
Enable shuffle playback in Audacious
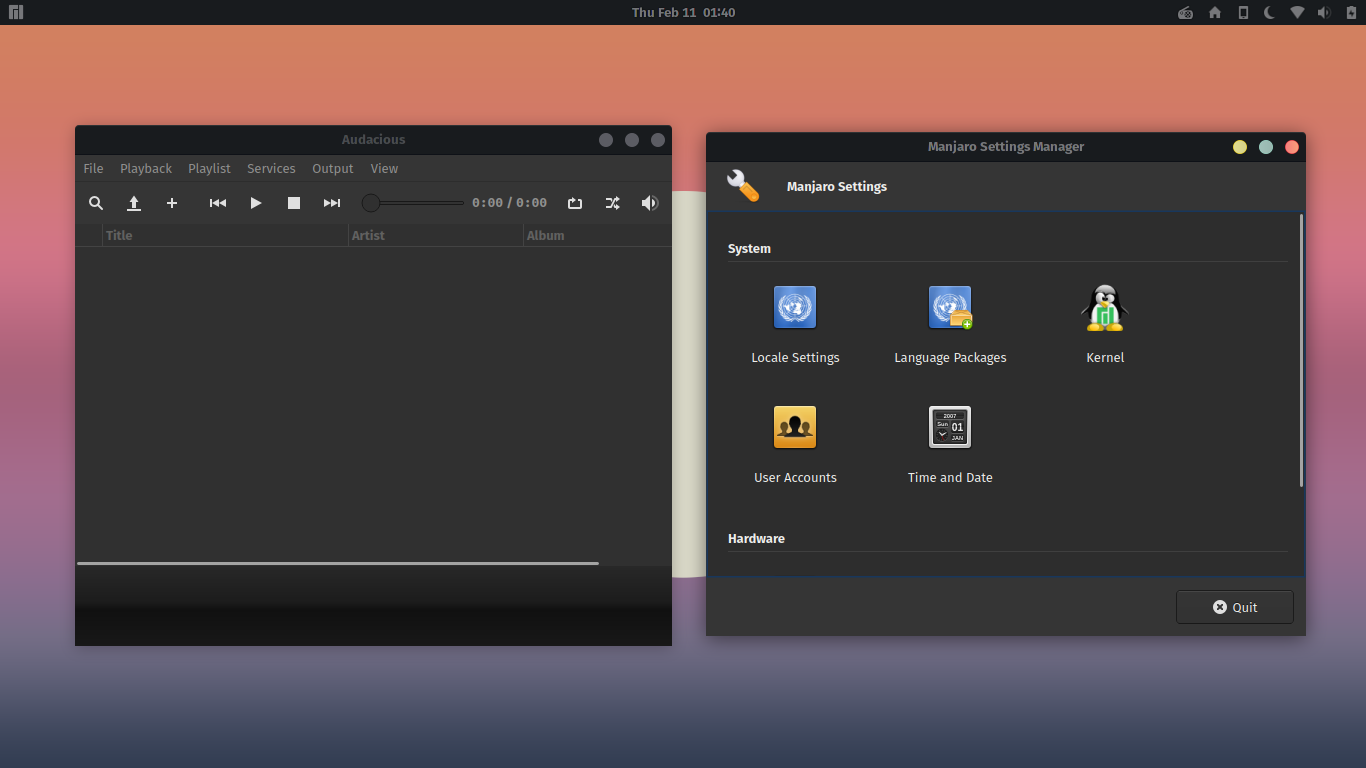[x=612, y=203]
